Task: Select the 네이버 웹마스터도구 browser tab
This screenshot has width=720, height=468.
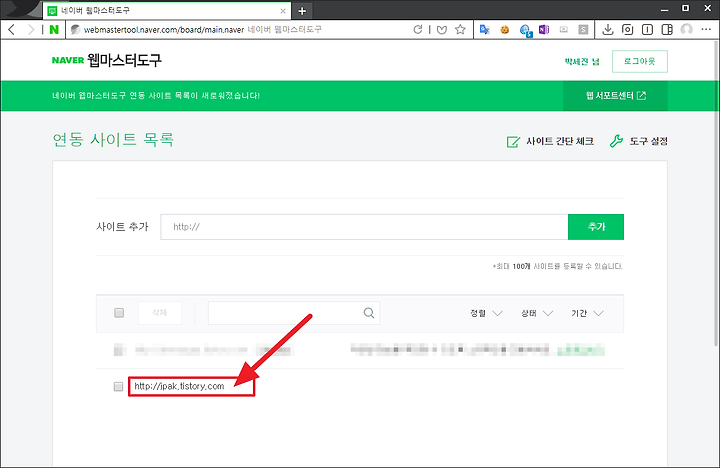Action: tap(167, 11)
